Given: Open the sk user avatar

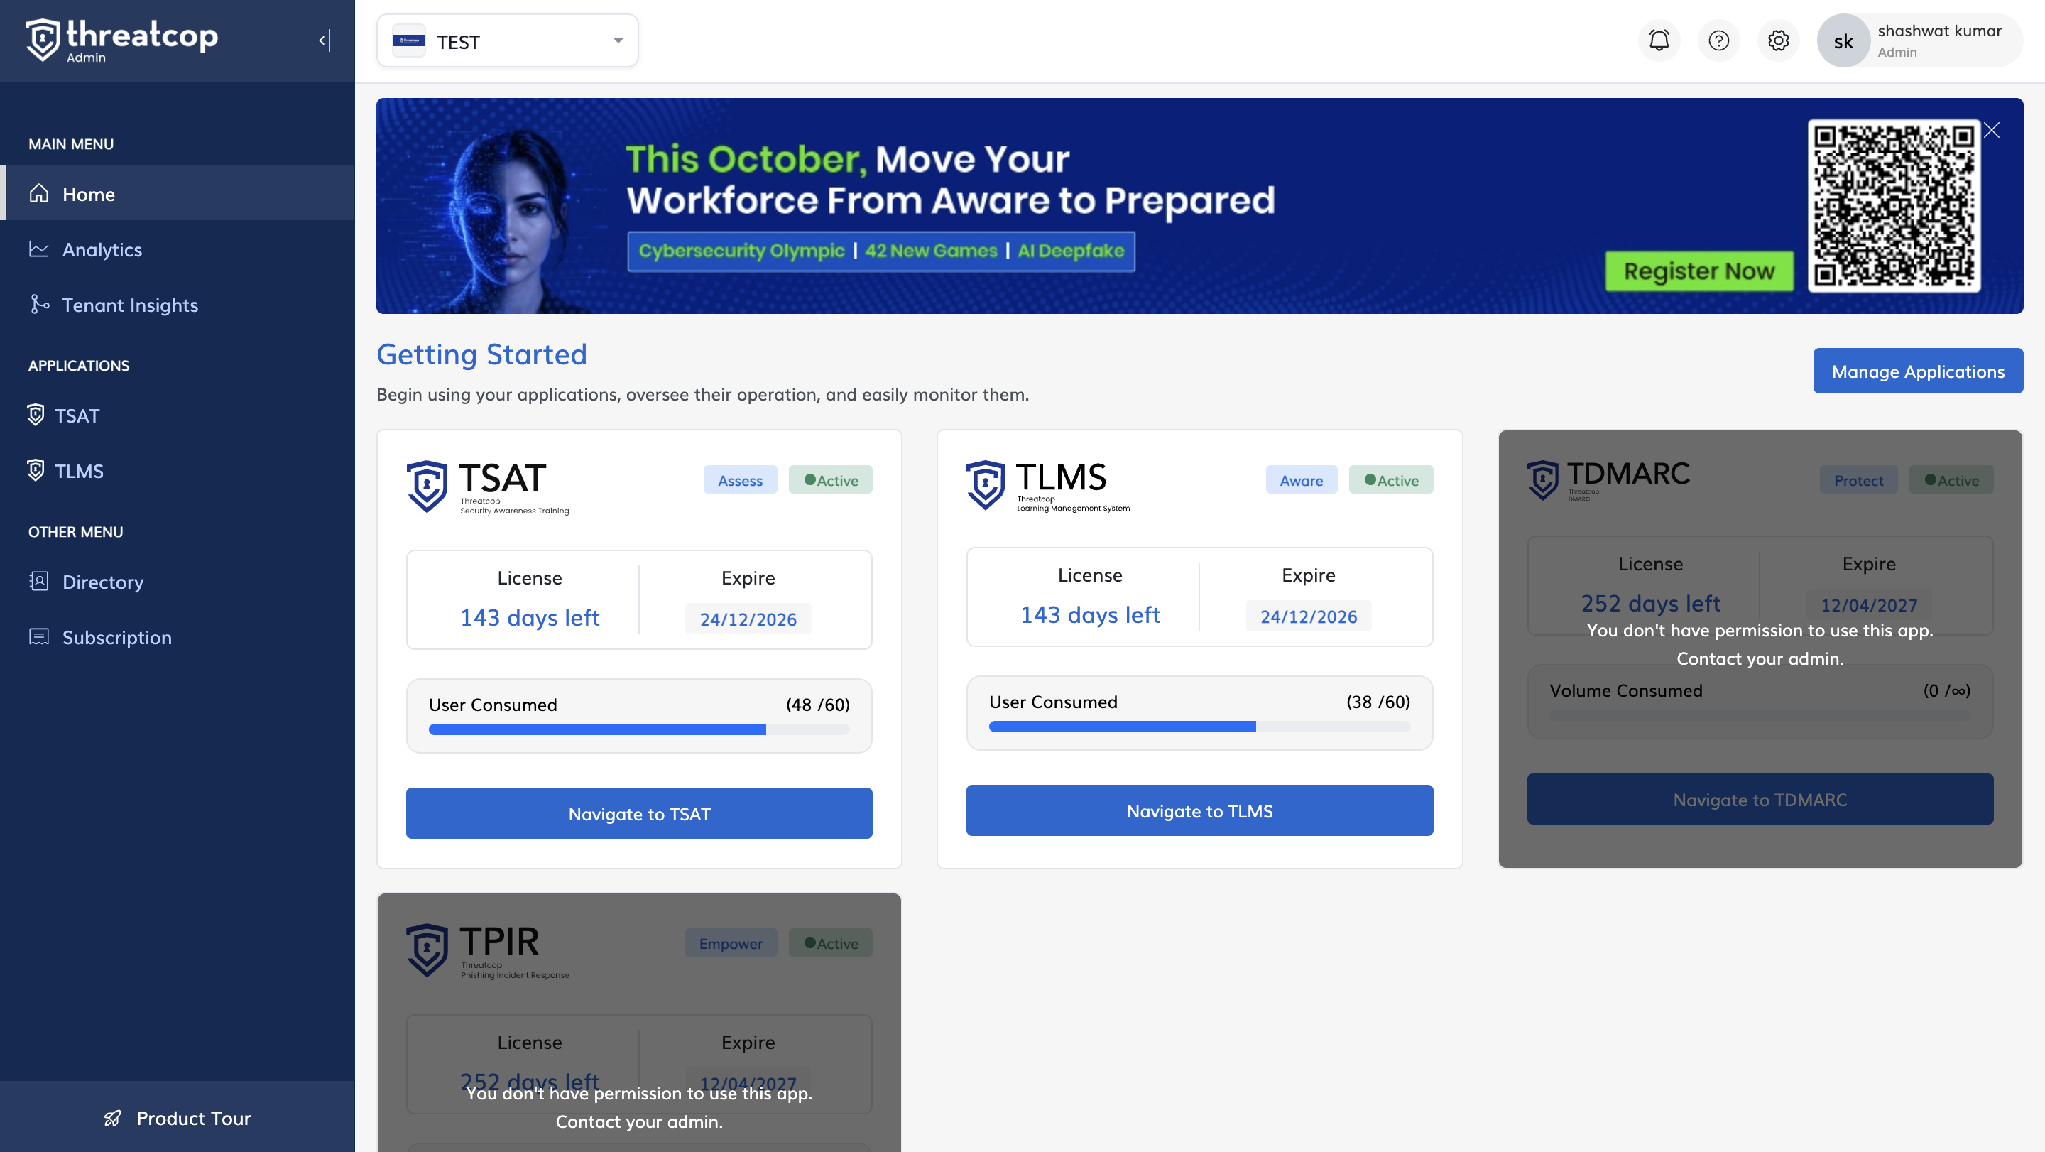Looking at the screenshot, I should pos(1843,41).
